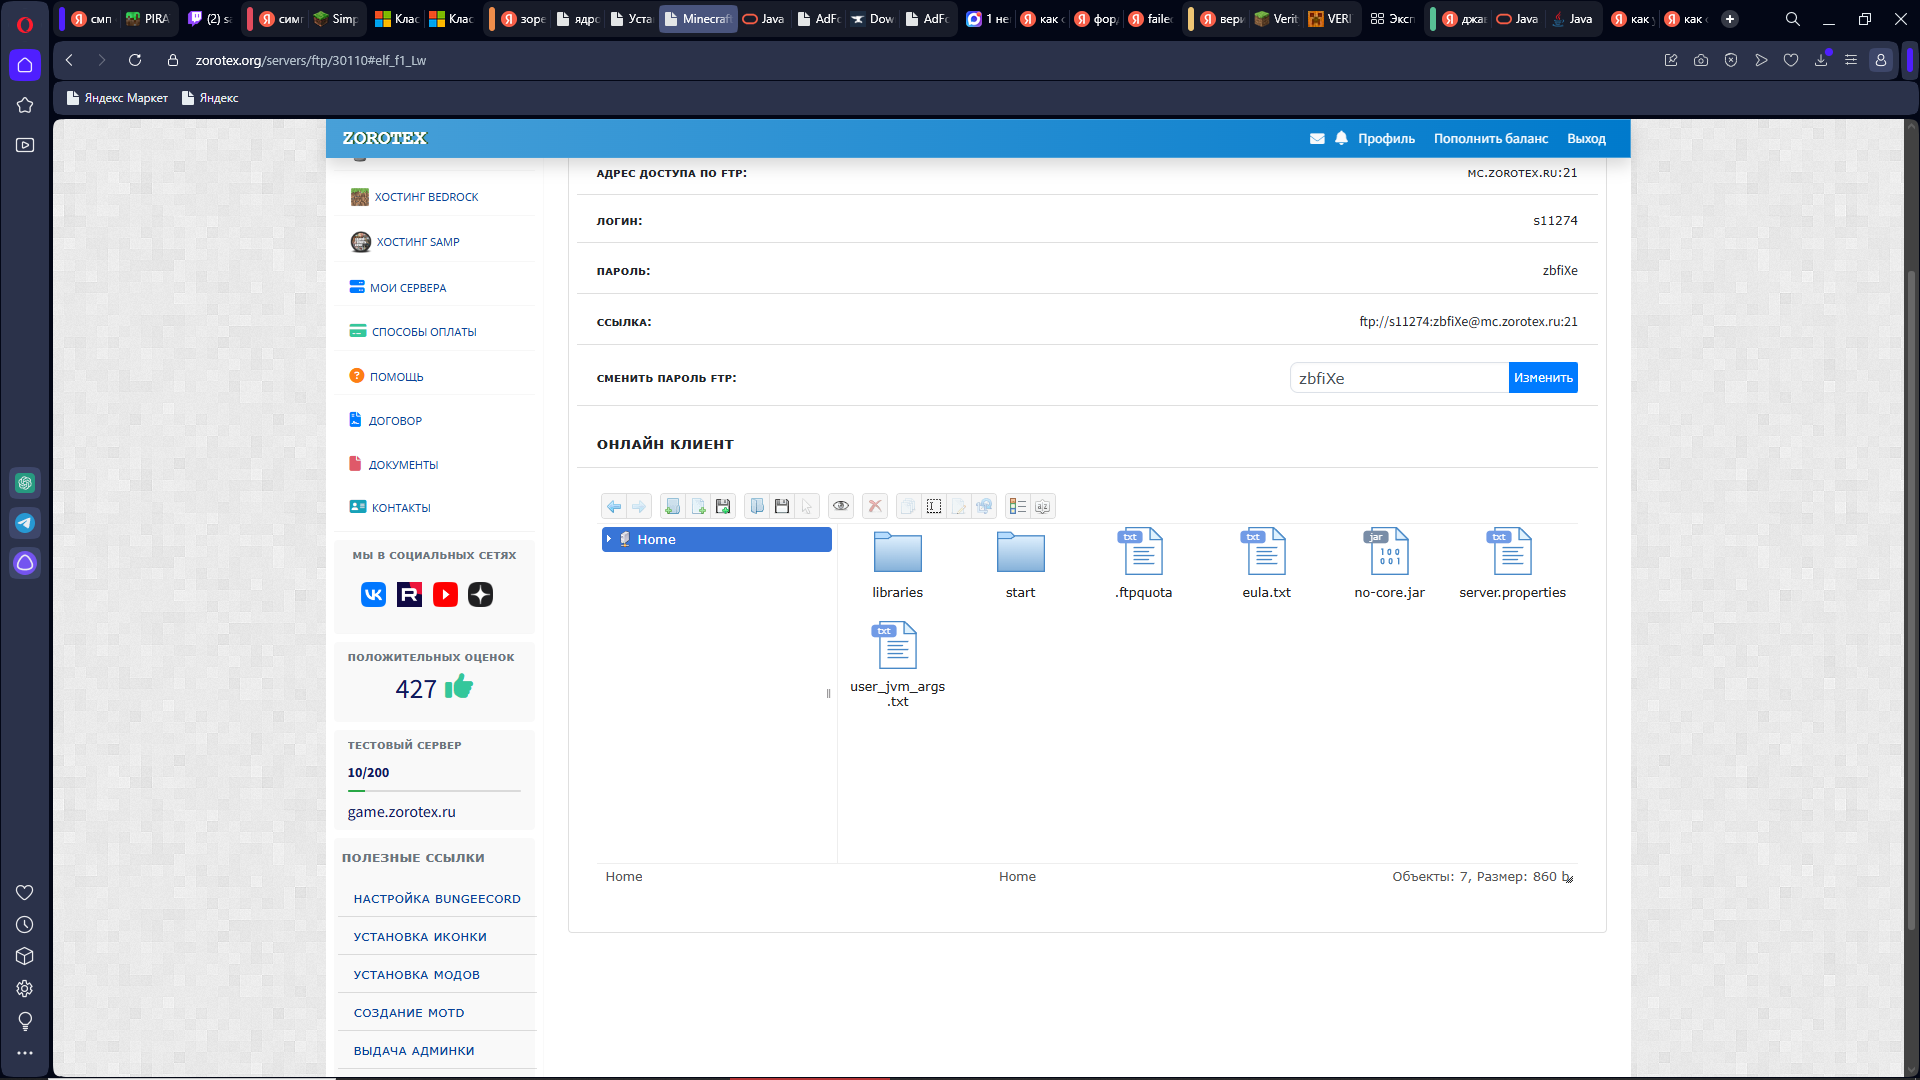Click the Rutube social icon
Screen dimensions: 1920x1080
tap(409, 595)
